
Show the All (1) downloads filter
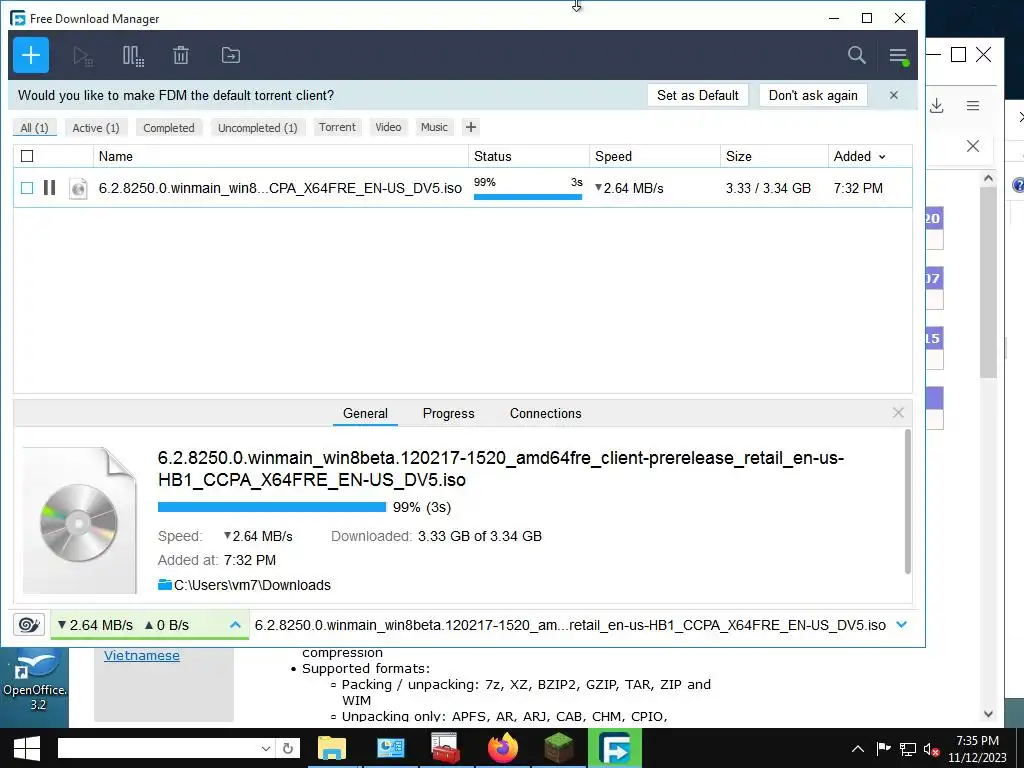click(x=35, y=128)
